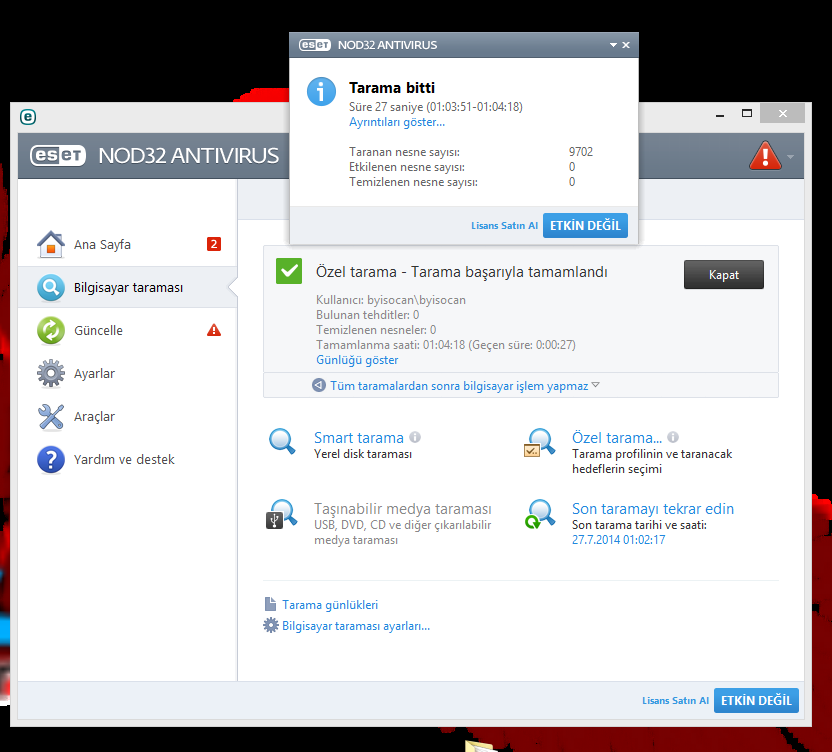Click Taranan nesne sayısı label

pos(404,152)
